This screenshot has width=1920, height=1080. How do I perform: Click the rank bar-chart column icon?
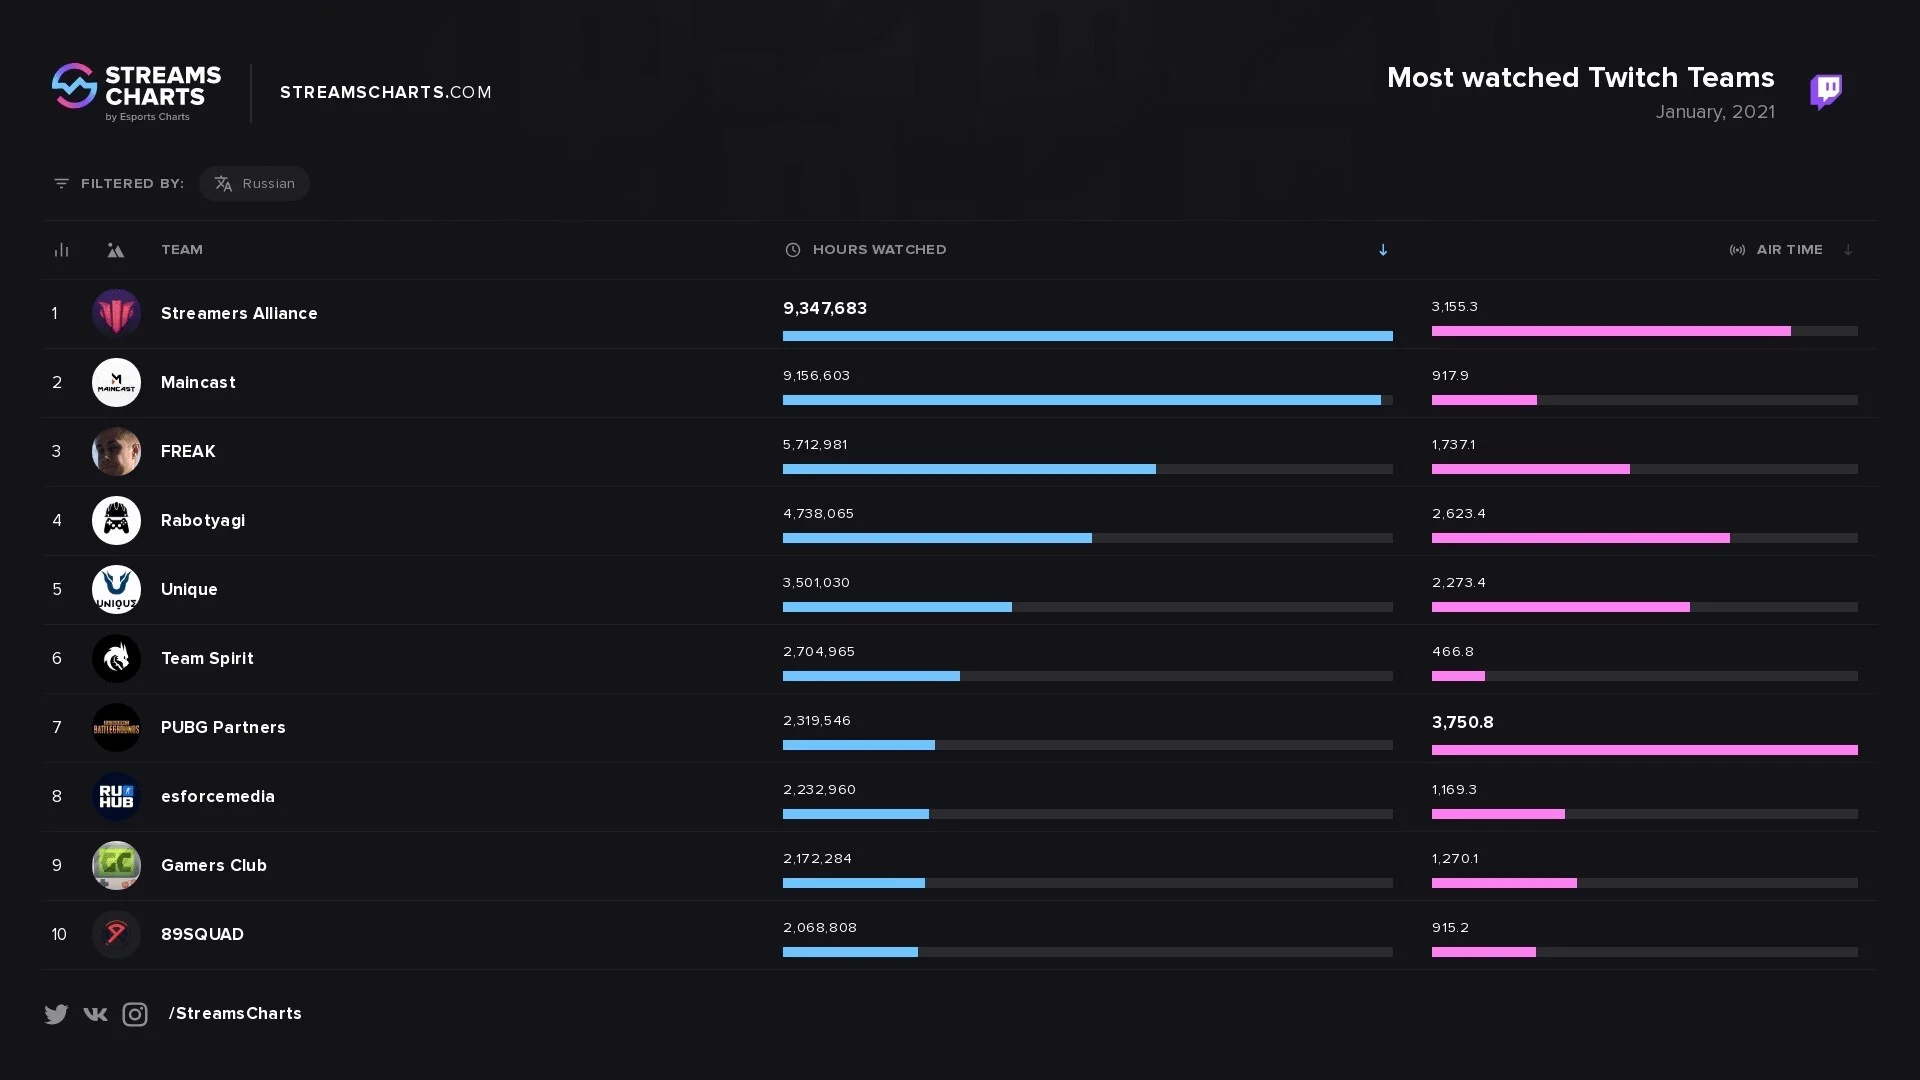[x=61, y=250]
